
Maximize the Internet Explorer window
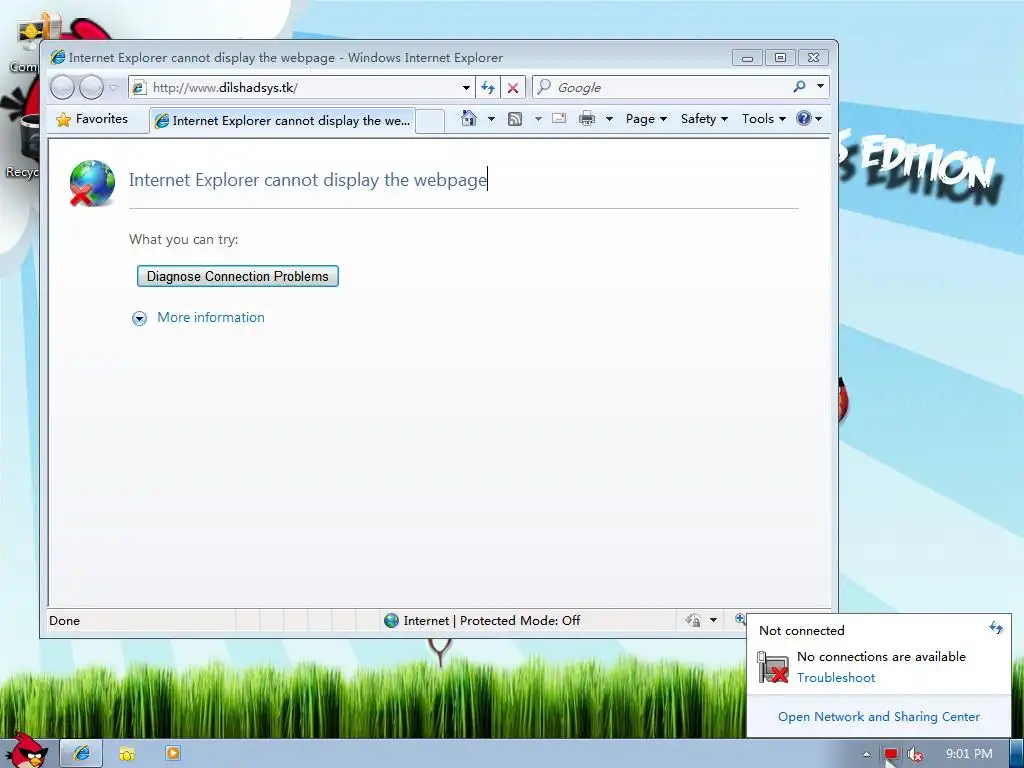[x=780, y=57]
